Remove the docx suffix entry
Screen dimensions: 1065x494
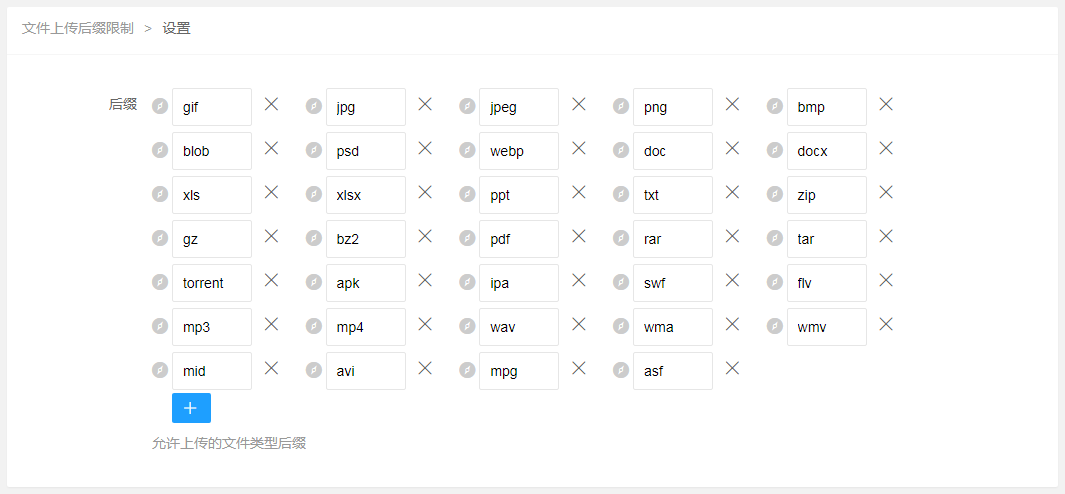coord(886,148)
